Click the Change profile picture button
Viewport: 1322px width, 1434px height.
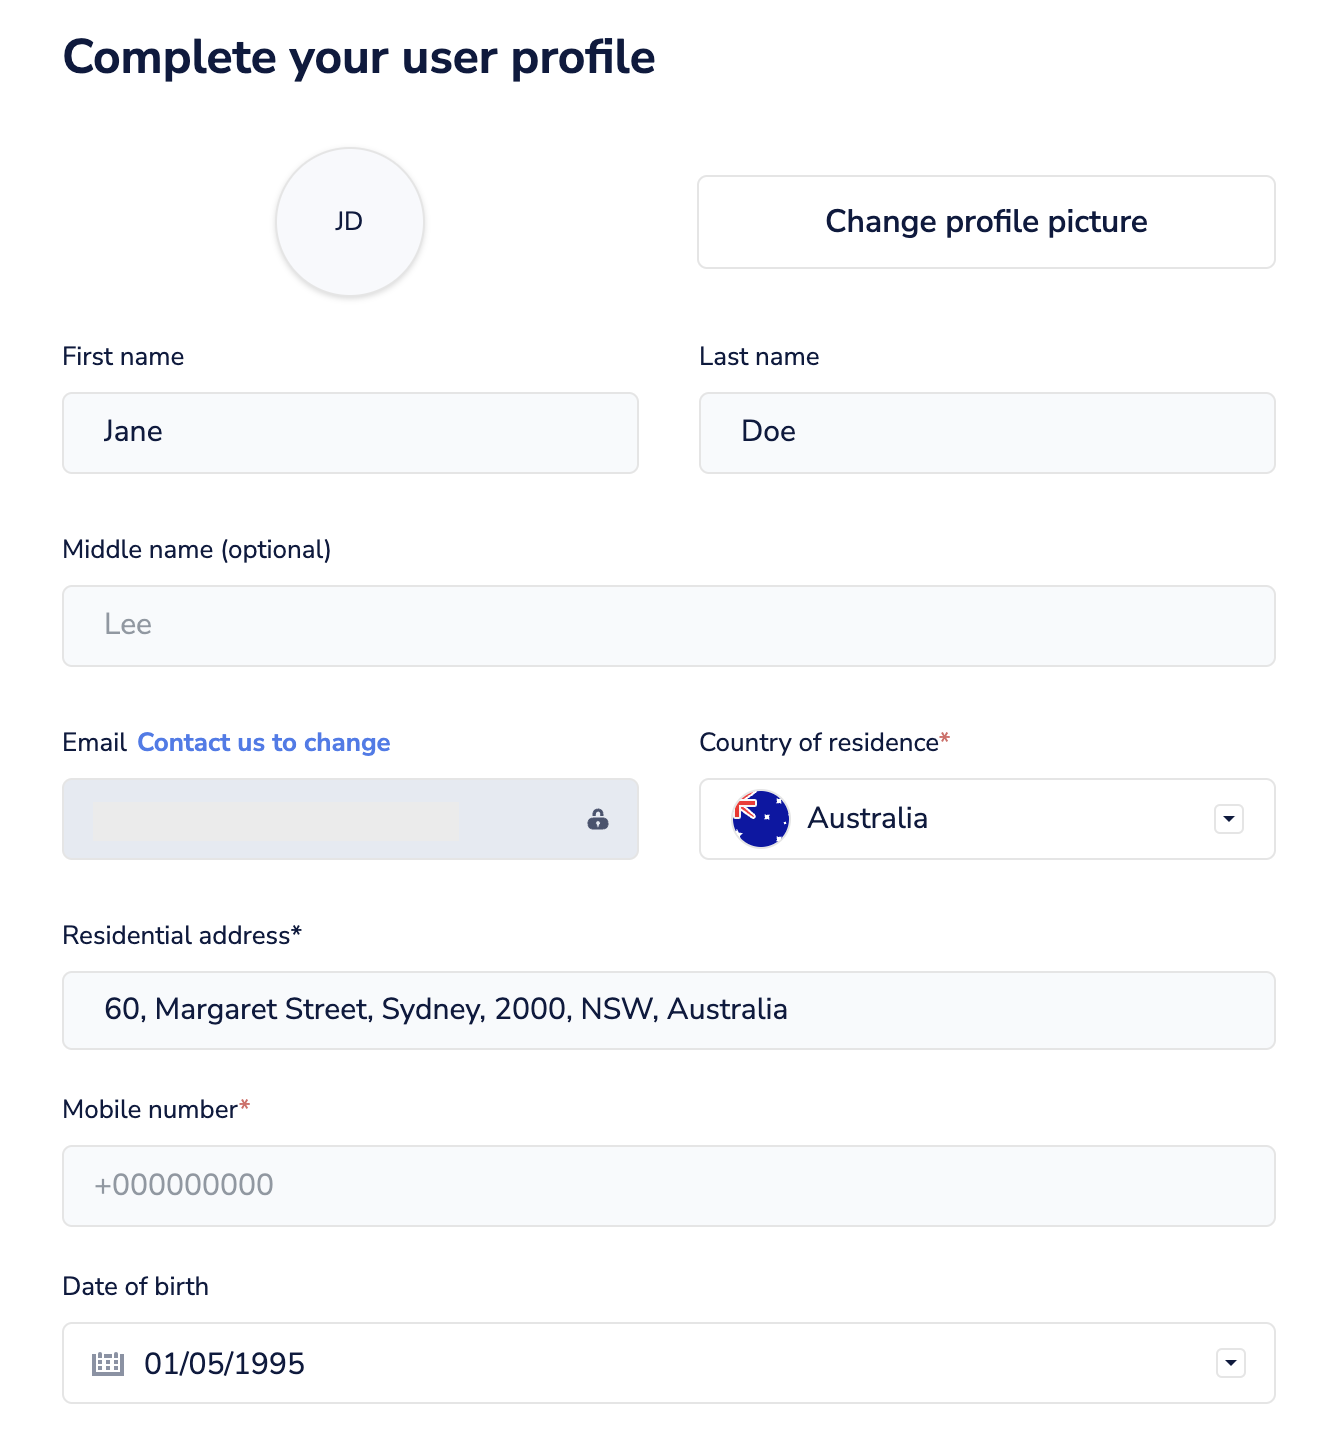[x=986, y=222]
